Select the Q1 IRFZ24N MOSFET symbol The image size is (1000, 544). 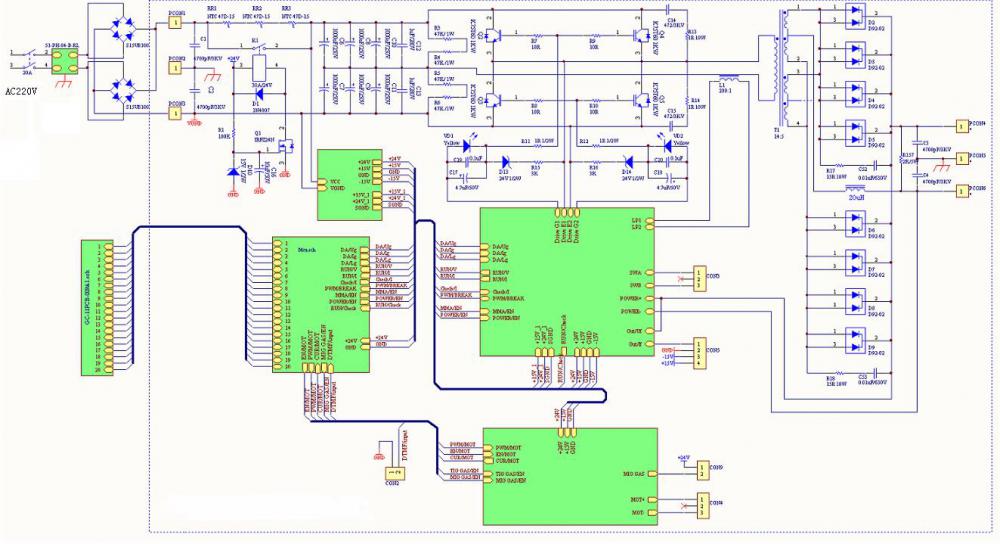286,147
